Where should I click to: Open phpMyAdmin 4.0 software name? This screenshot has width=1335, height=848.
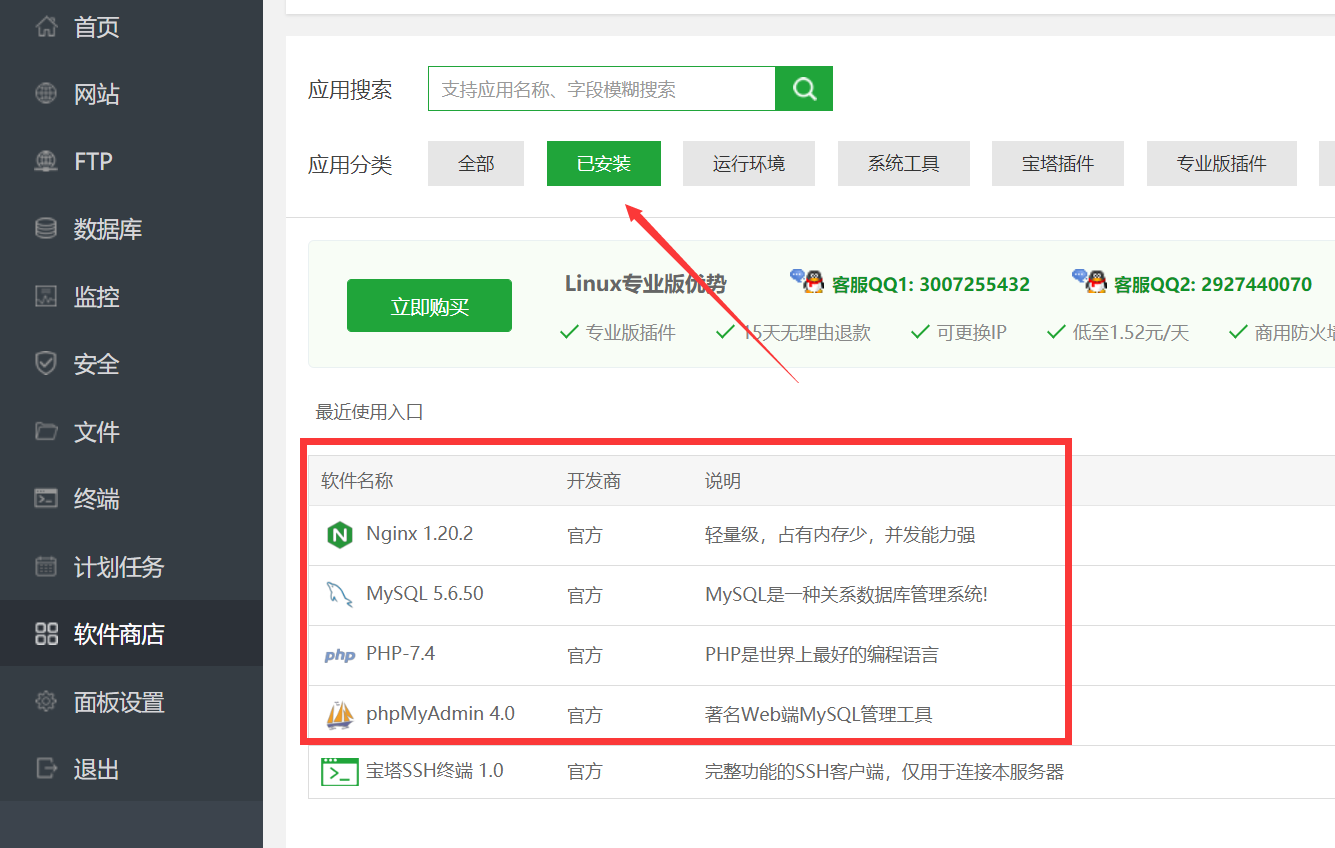[441, 714]
